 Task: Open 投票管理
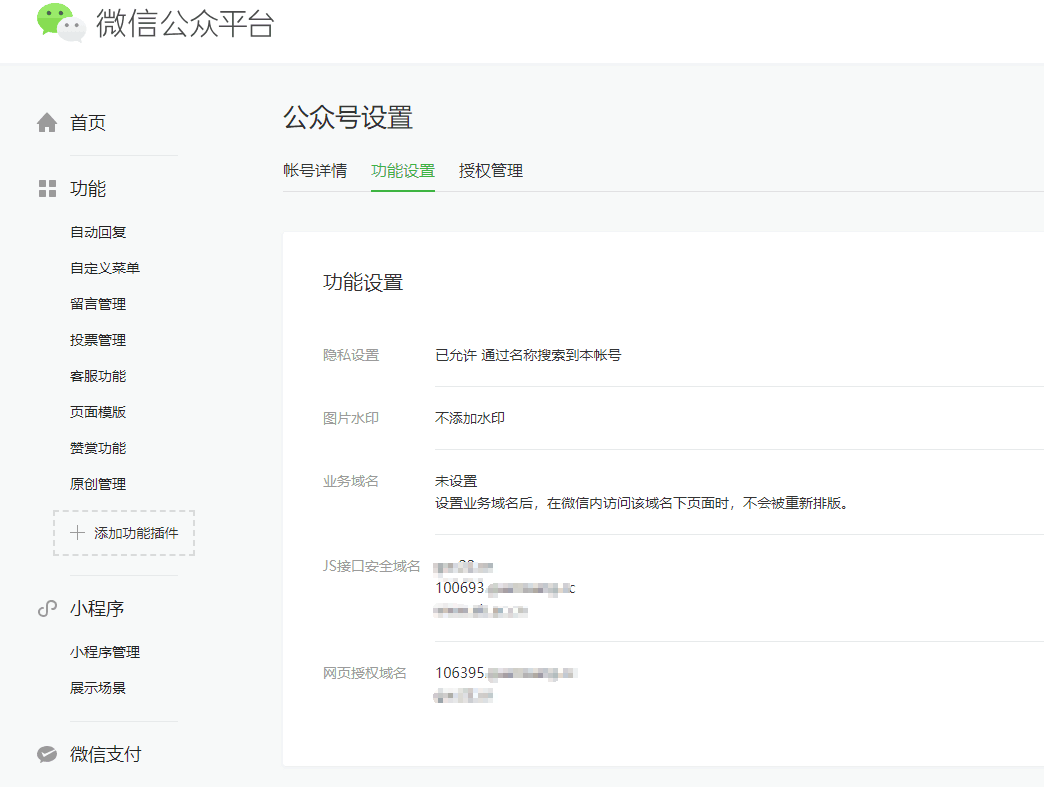(97, 339)
